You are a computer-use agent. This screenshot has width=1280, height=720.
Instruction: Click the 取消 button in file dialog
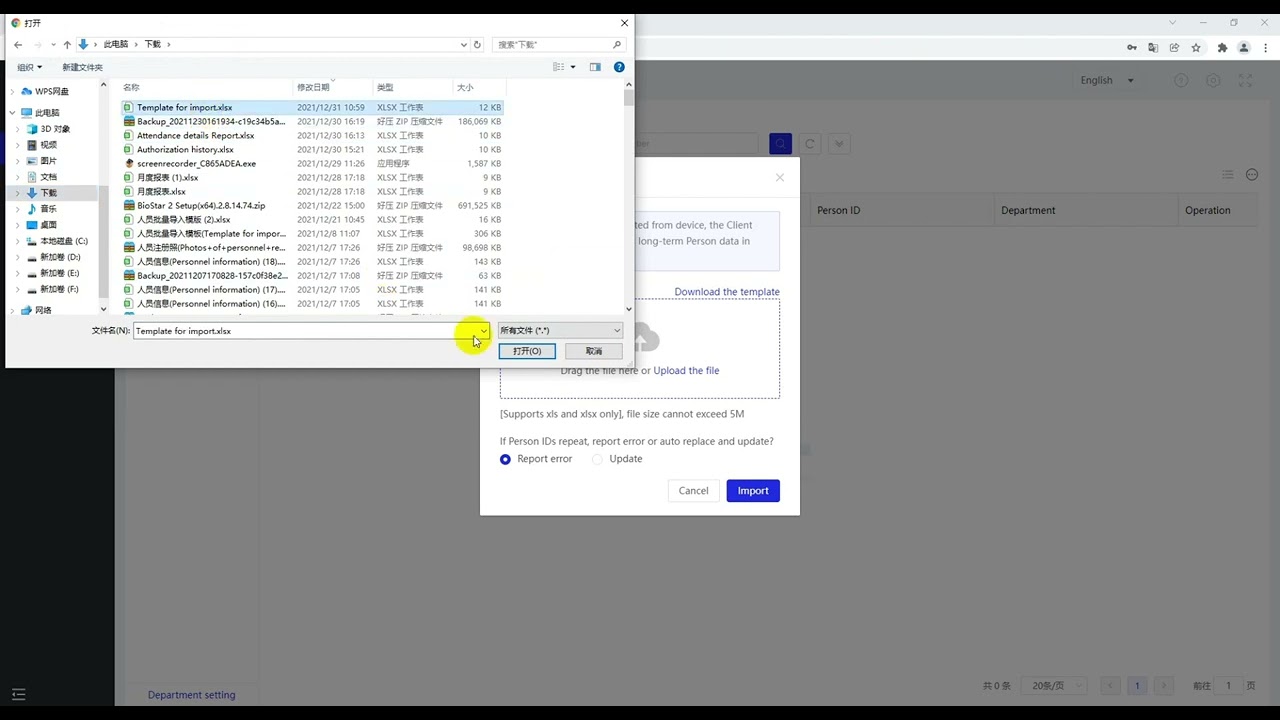pyautogui.click(x=594, y=351)
